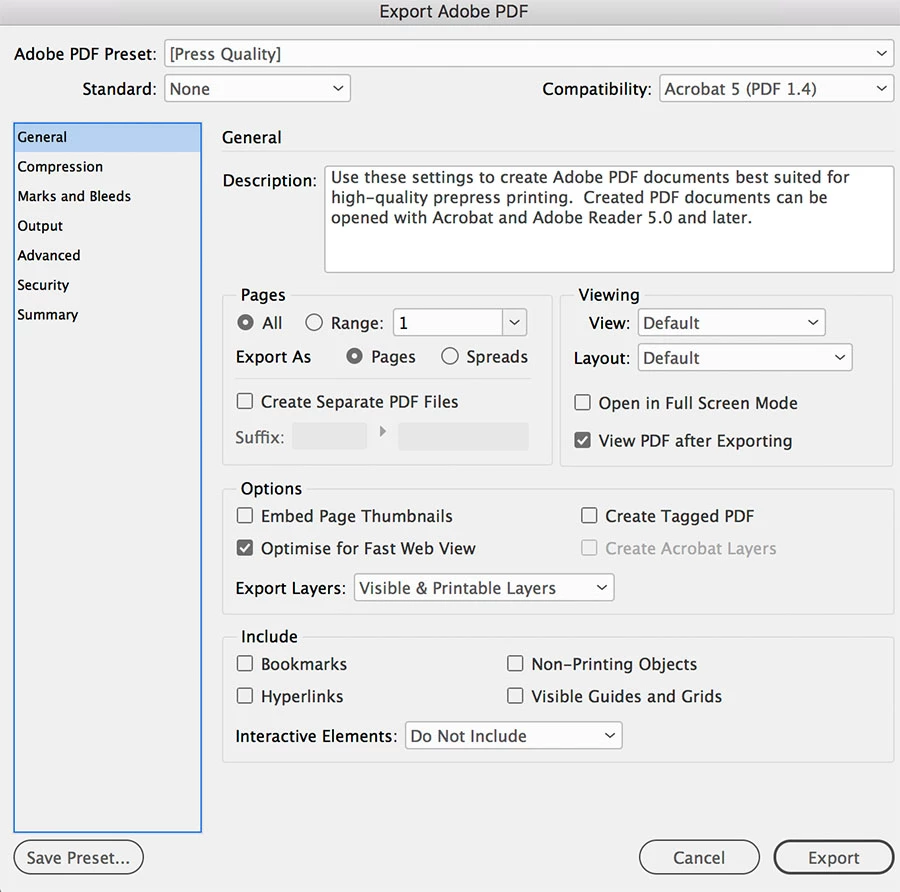The image size is (900, 892).
Task: Choose Export As Pages radio button
Action: (354, 356)
